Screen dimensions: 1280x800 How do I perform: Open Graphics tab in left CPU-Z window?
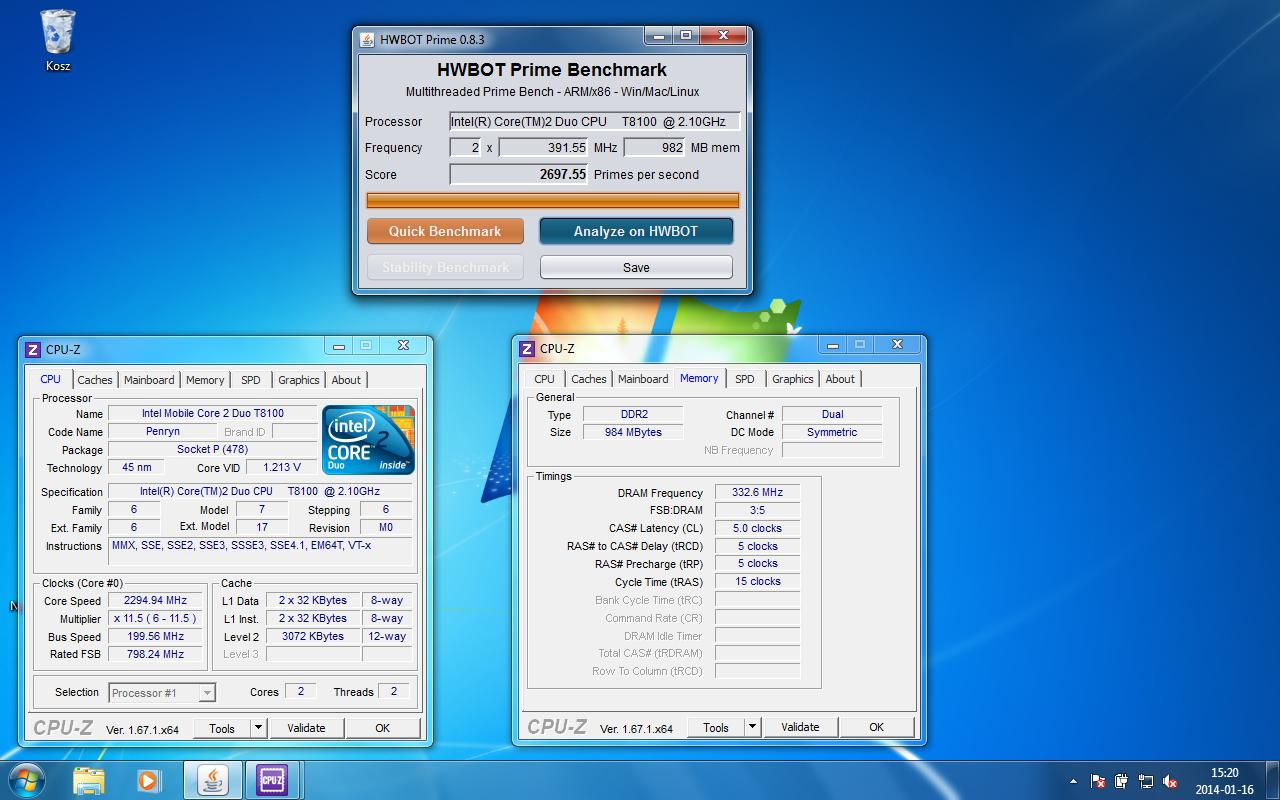299,380
